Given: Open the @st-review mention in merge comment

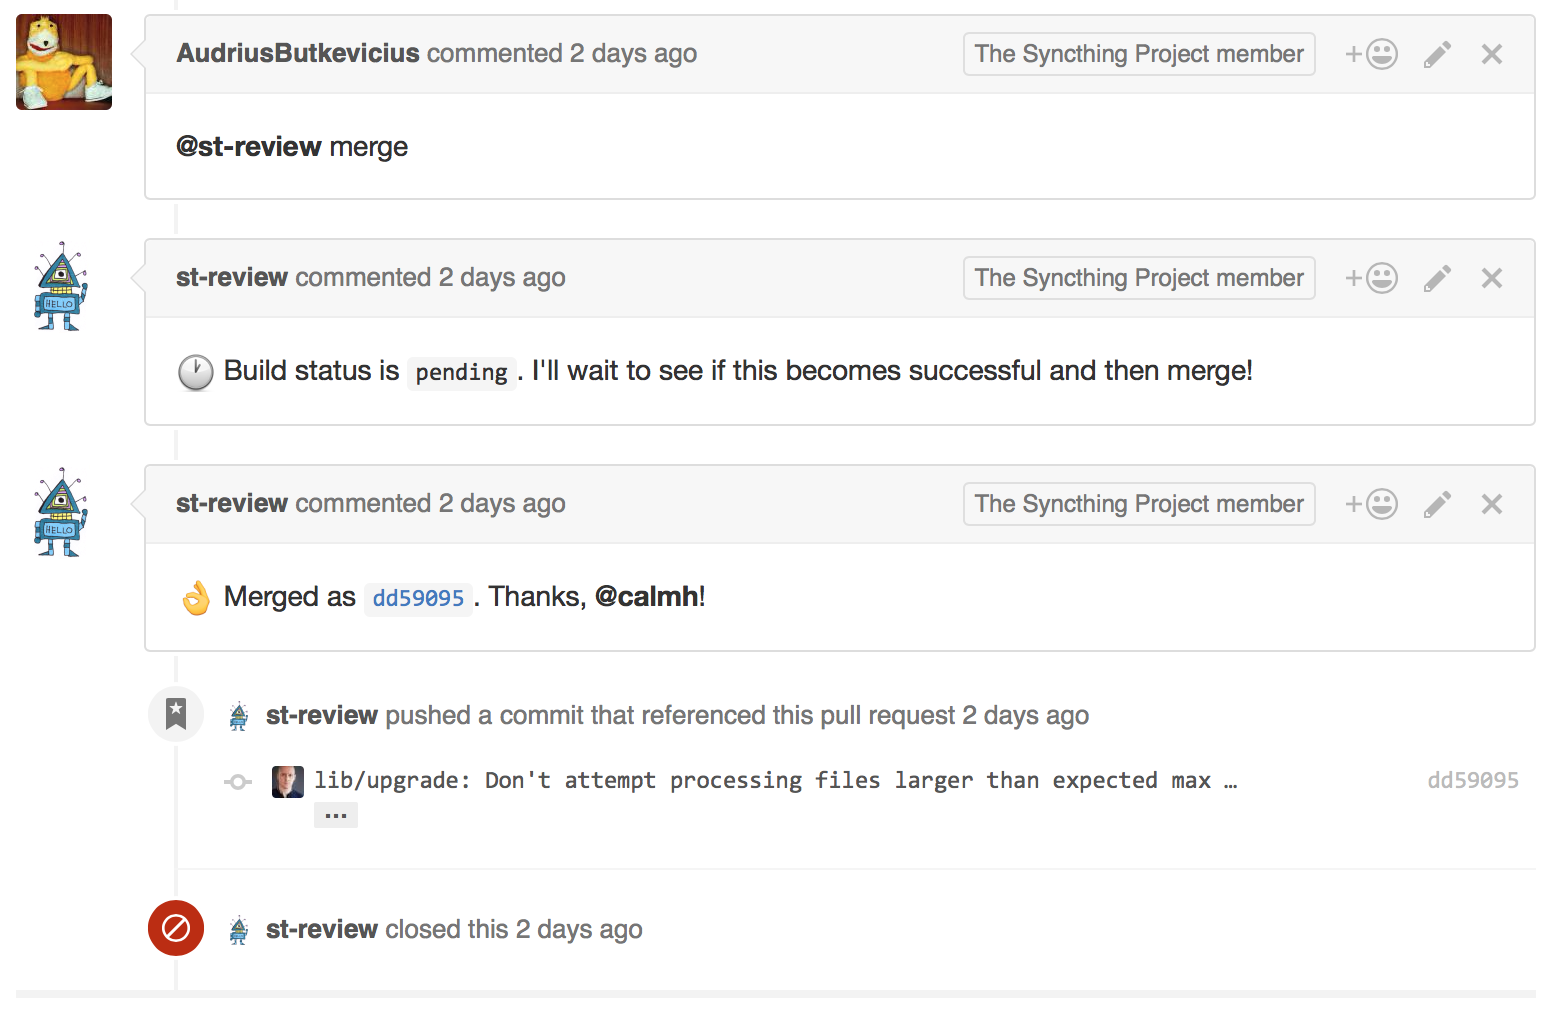Looking at the screenshot, I should (249, 147).
